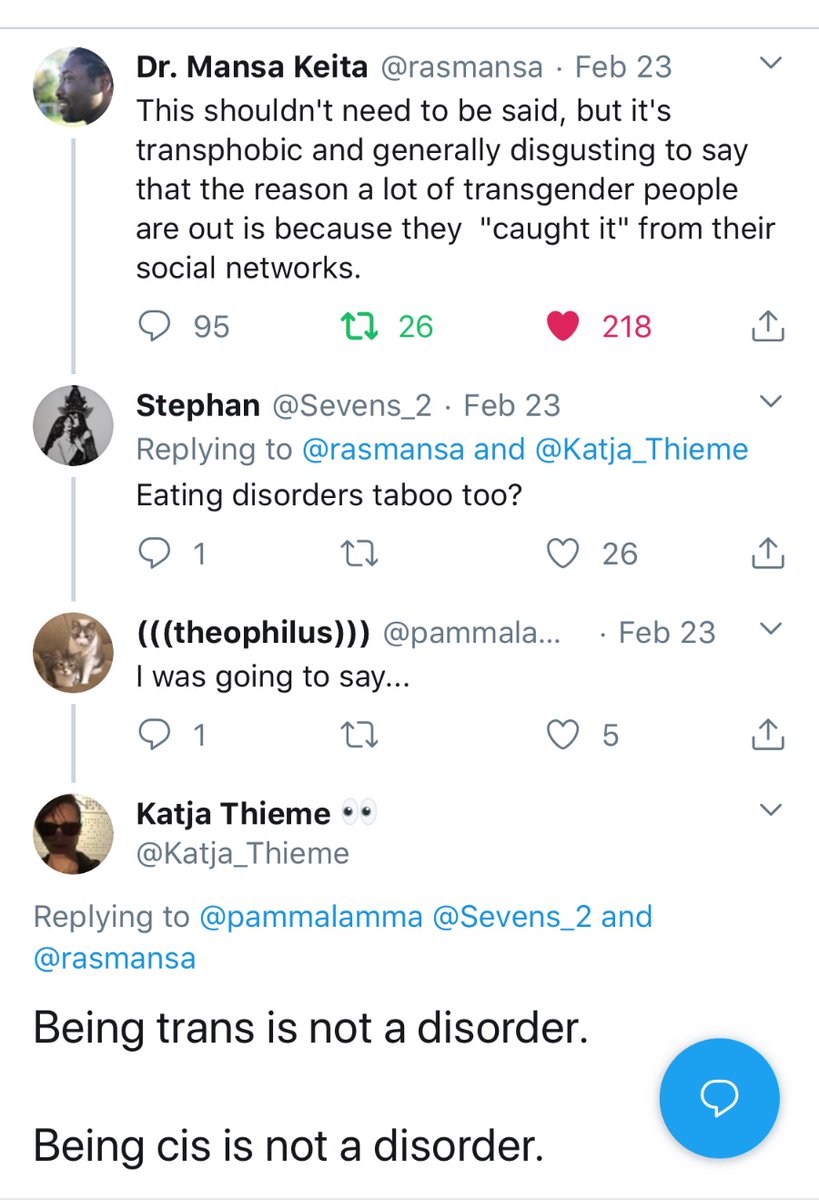Unlike Dr. Mansa Keita's tweet with 218 likes

pyautogui.click(x=564, y=326)
